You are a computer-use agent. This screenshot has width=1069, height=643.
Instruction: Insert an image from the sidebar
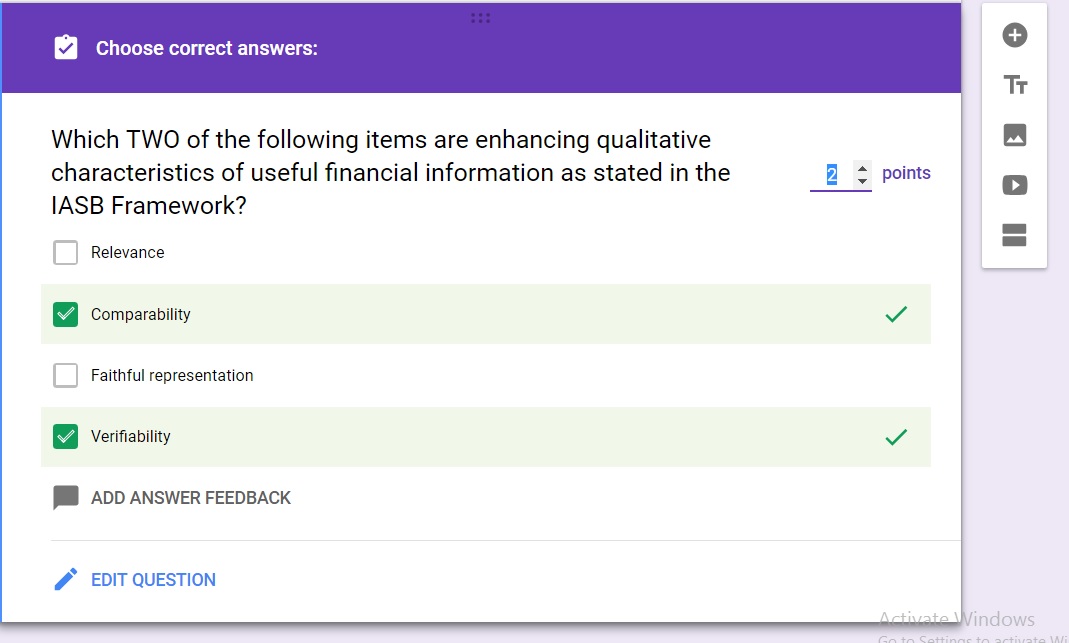click(x=1015, y=135)
